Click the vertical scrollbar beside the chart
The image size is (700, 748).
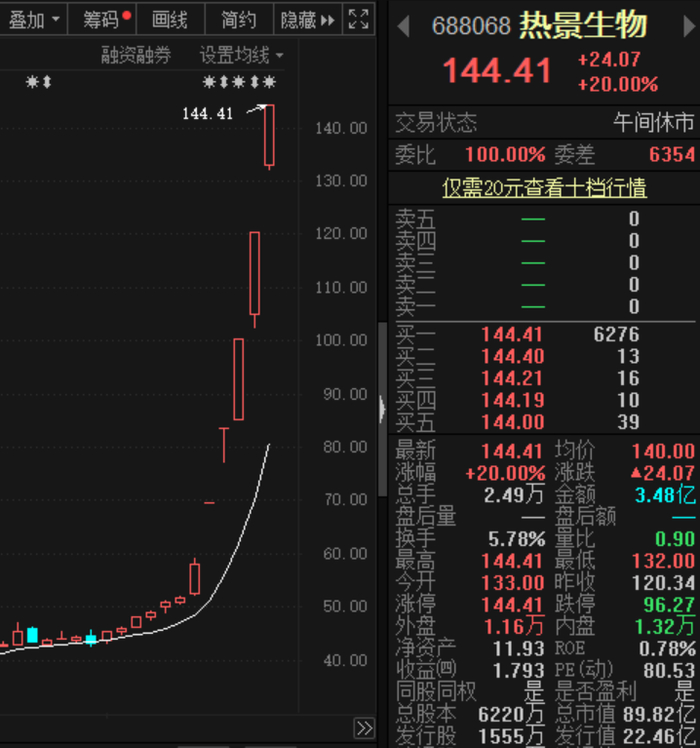(x=382, y=409)
